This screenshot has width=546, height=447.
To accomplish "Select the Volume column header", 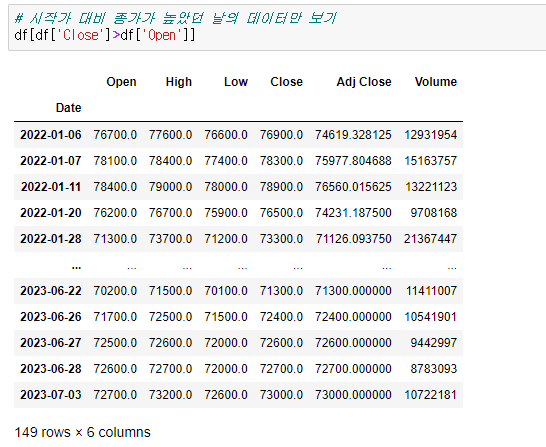I will 436,82.
